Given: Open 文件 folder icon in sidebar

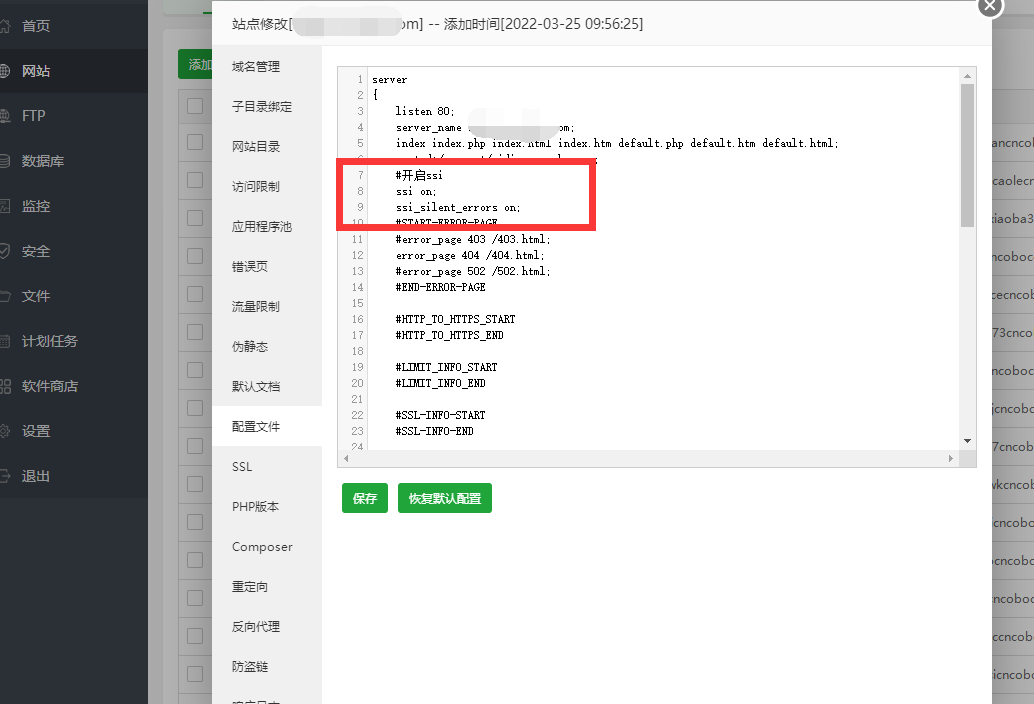Looking at the screenshot, I should pyautogui.click(x=5, y=296).
